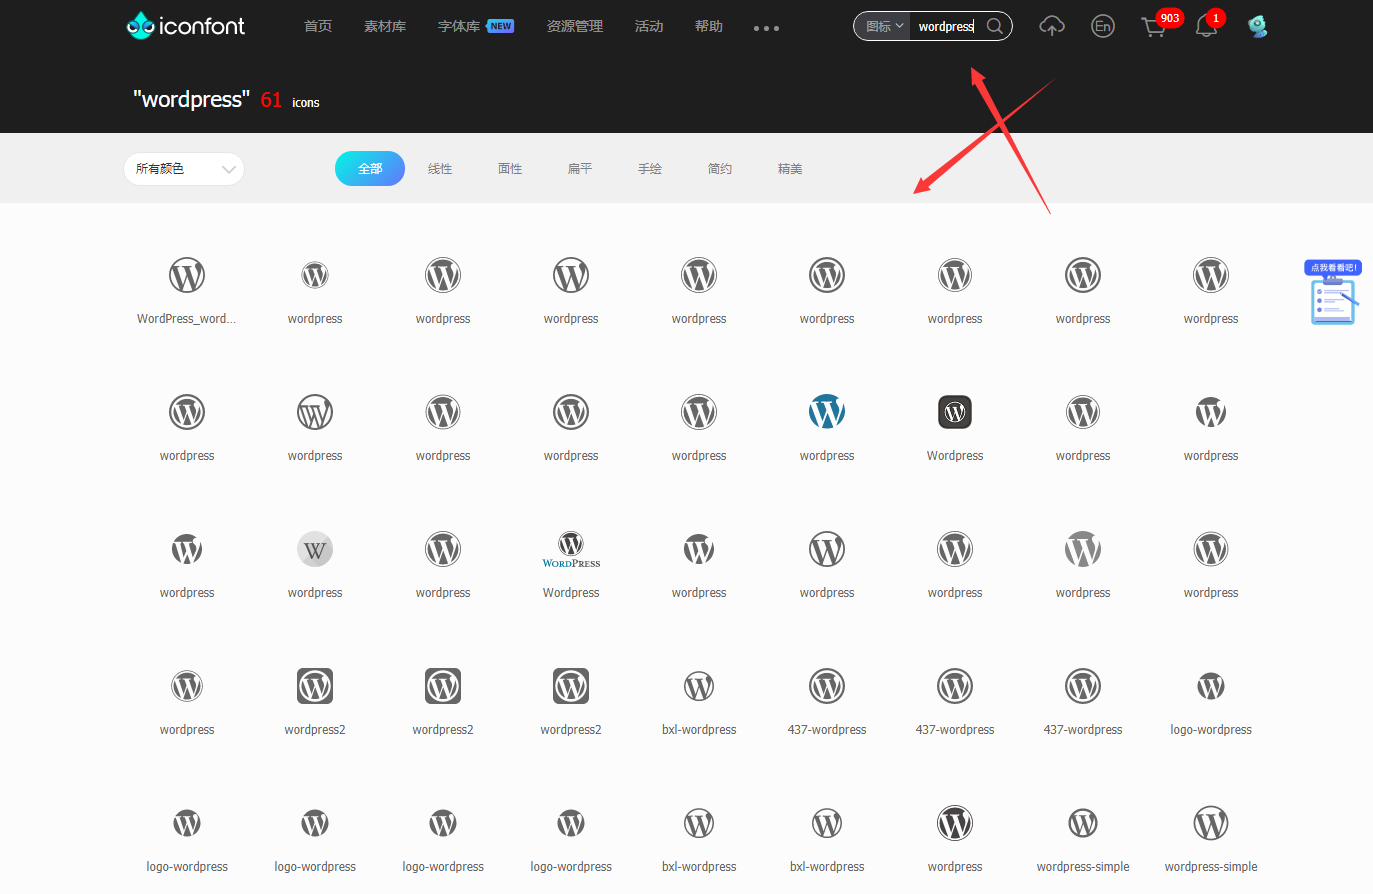
Task: Select the WordPress_word... icon
Action: (187, 275)
